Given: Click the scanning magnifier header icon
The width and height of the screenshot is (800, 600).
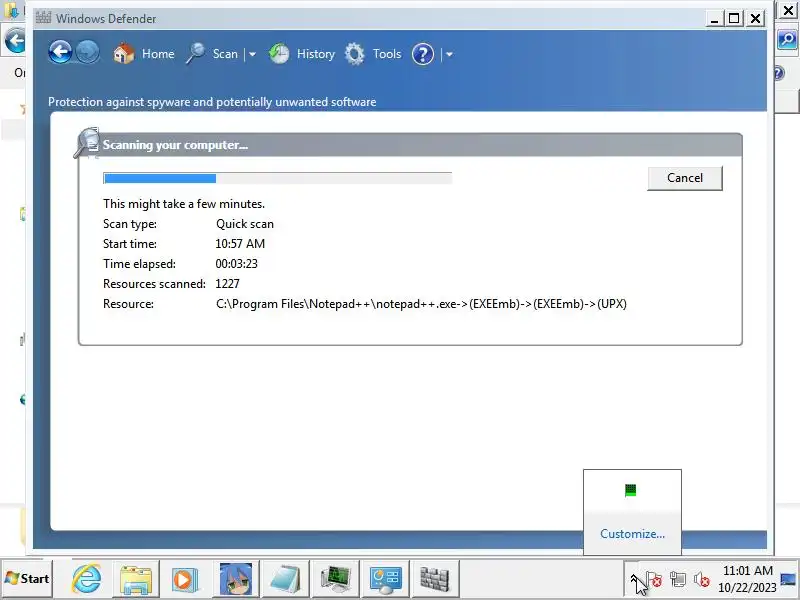Looking at the screenshot, I should point(87,142).
